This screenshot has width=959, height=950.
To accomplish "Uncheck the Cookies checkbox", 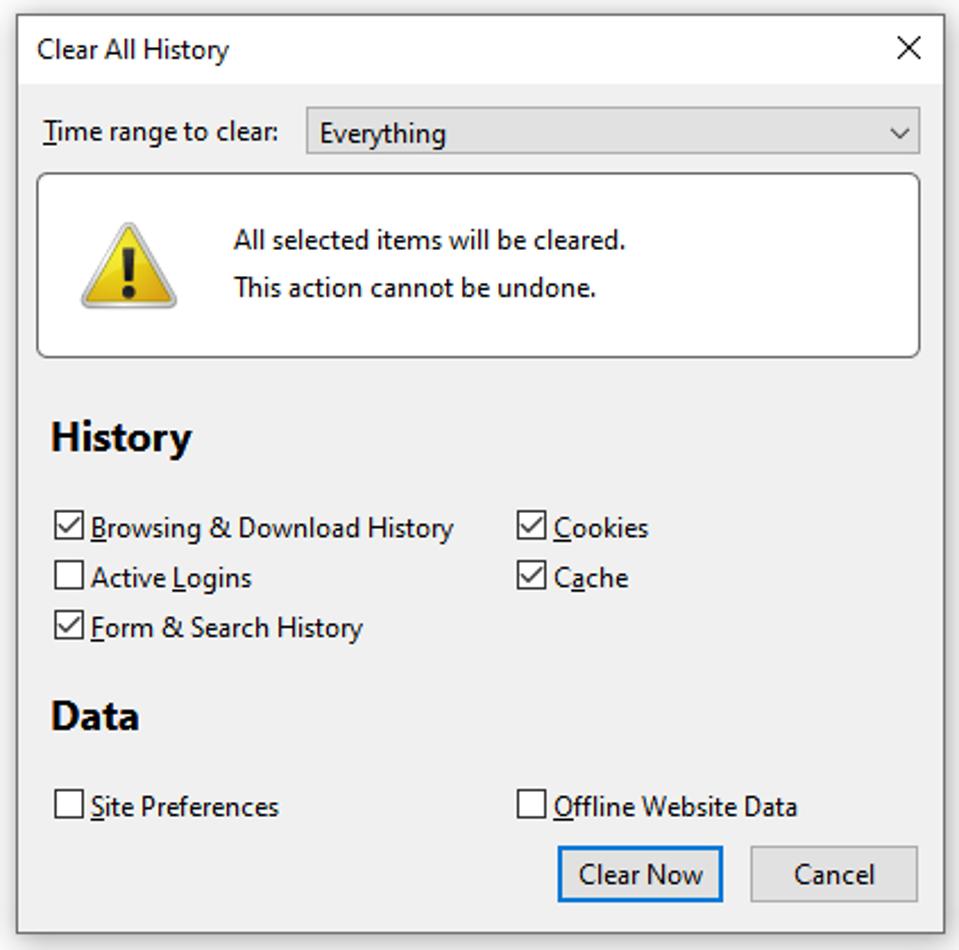I will (x=531, y=526).
